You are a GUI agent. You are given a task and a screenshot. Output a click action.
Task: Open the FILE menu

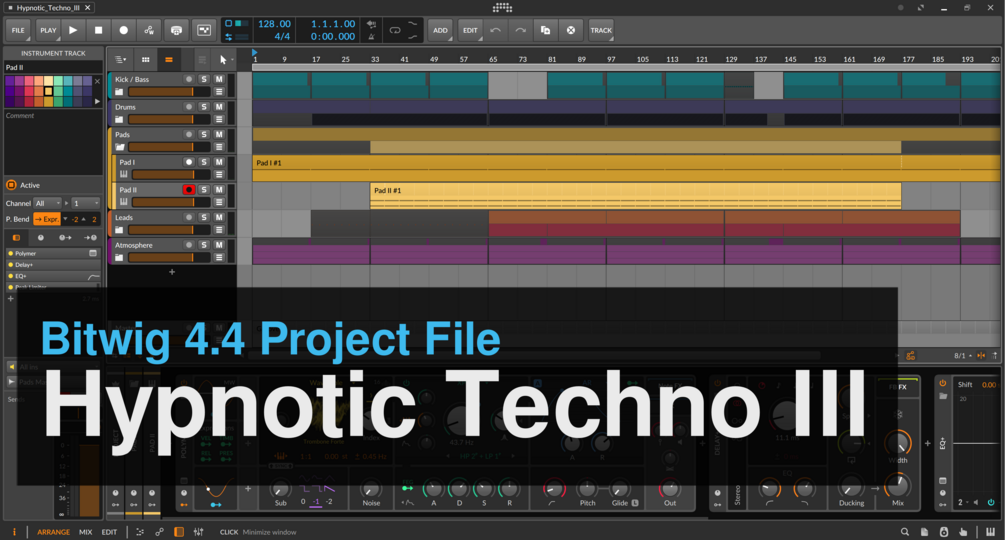tap(18, 30)
